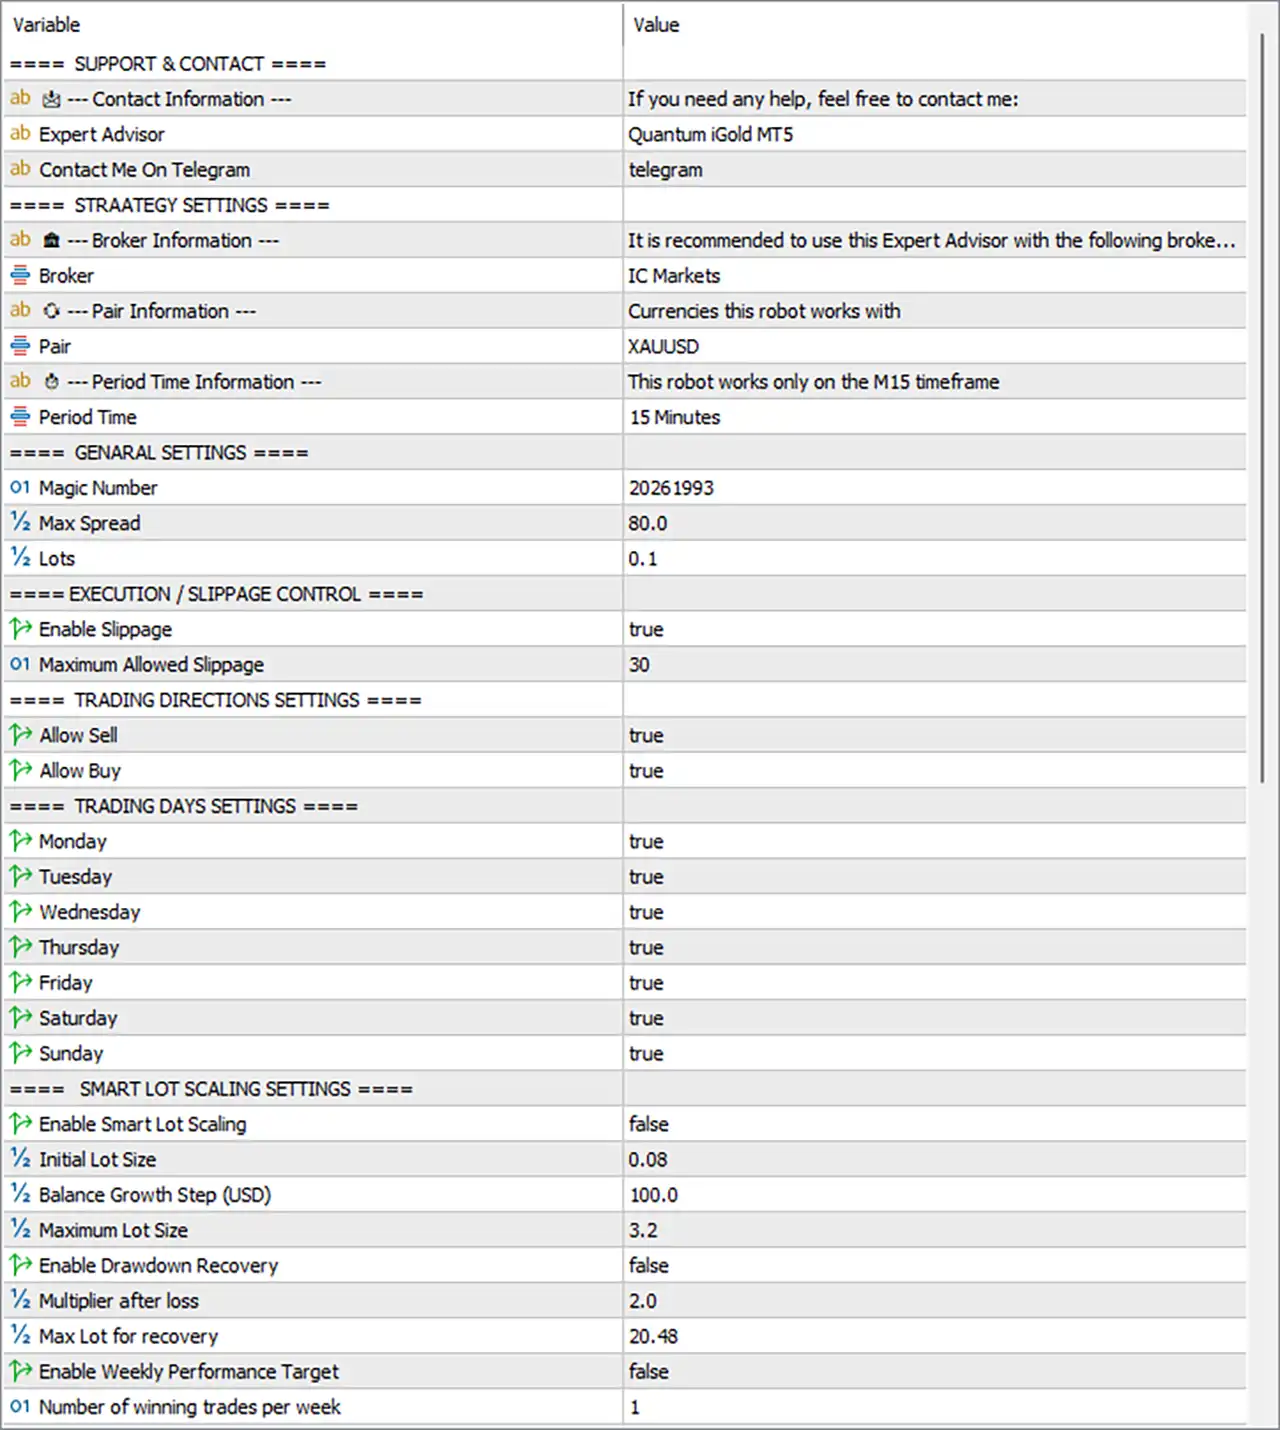The image size is (1280, 1430).
Task: Select the Max Lot for recovery value 20.48
Action: (x=654, y=1336)
